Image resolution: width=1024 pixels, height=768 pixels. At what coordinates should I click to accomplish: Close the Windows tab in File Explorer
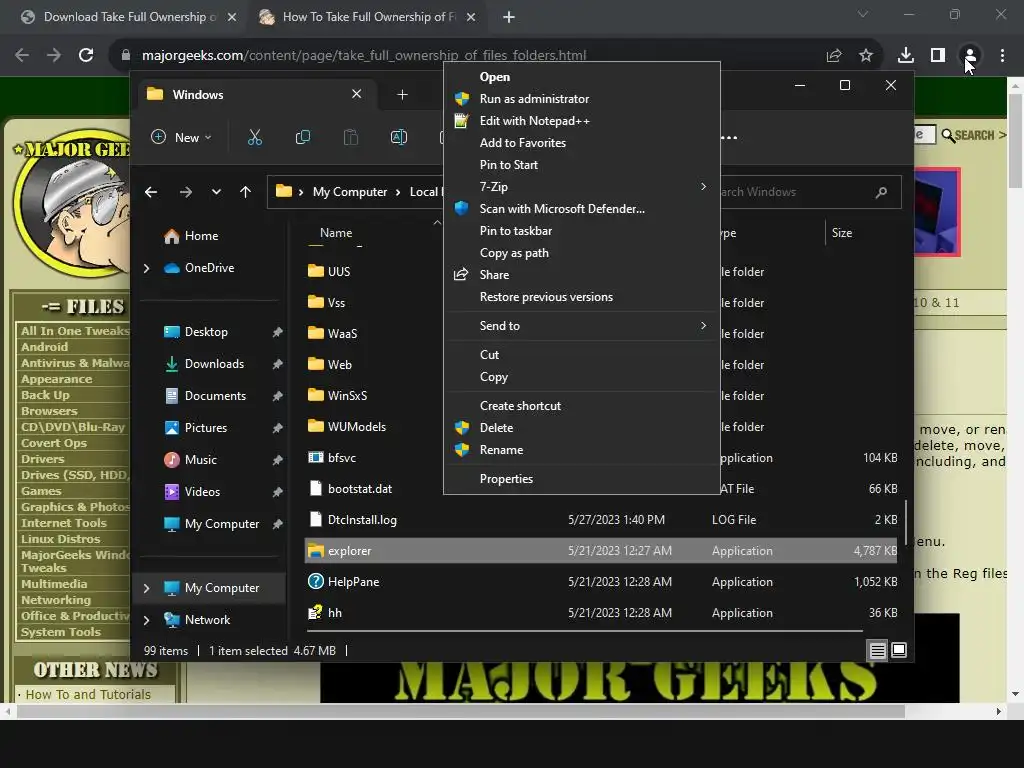click(357, 94)
